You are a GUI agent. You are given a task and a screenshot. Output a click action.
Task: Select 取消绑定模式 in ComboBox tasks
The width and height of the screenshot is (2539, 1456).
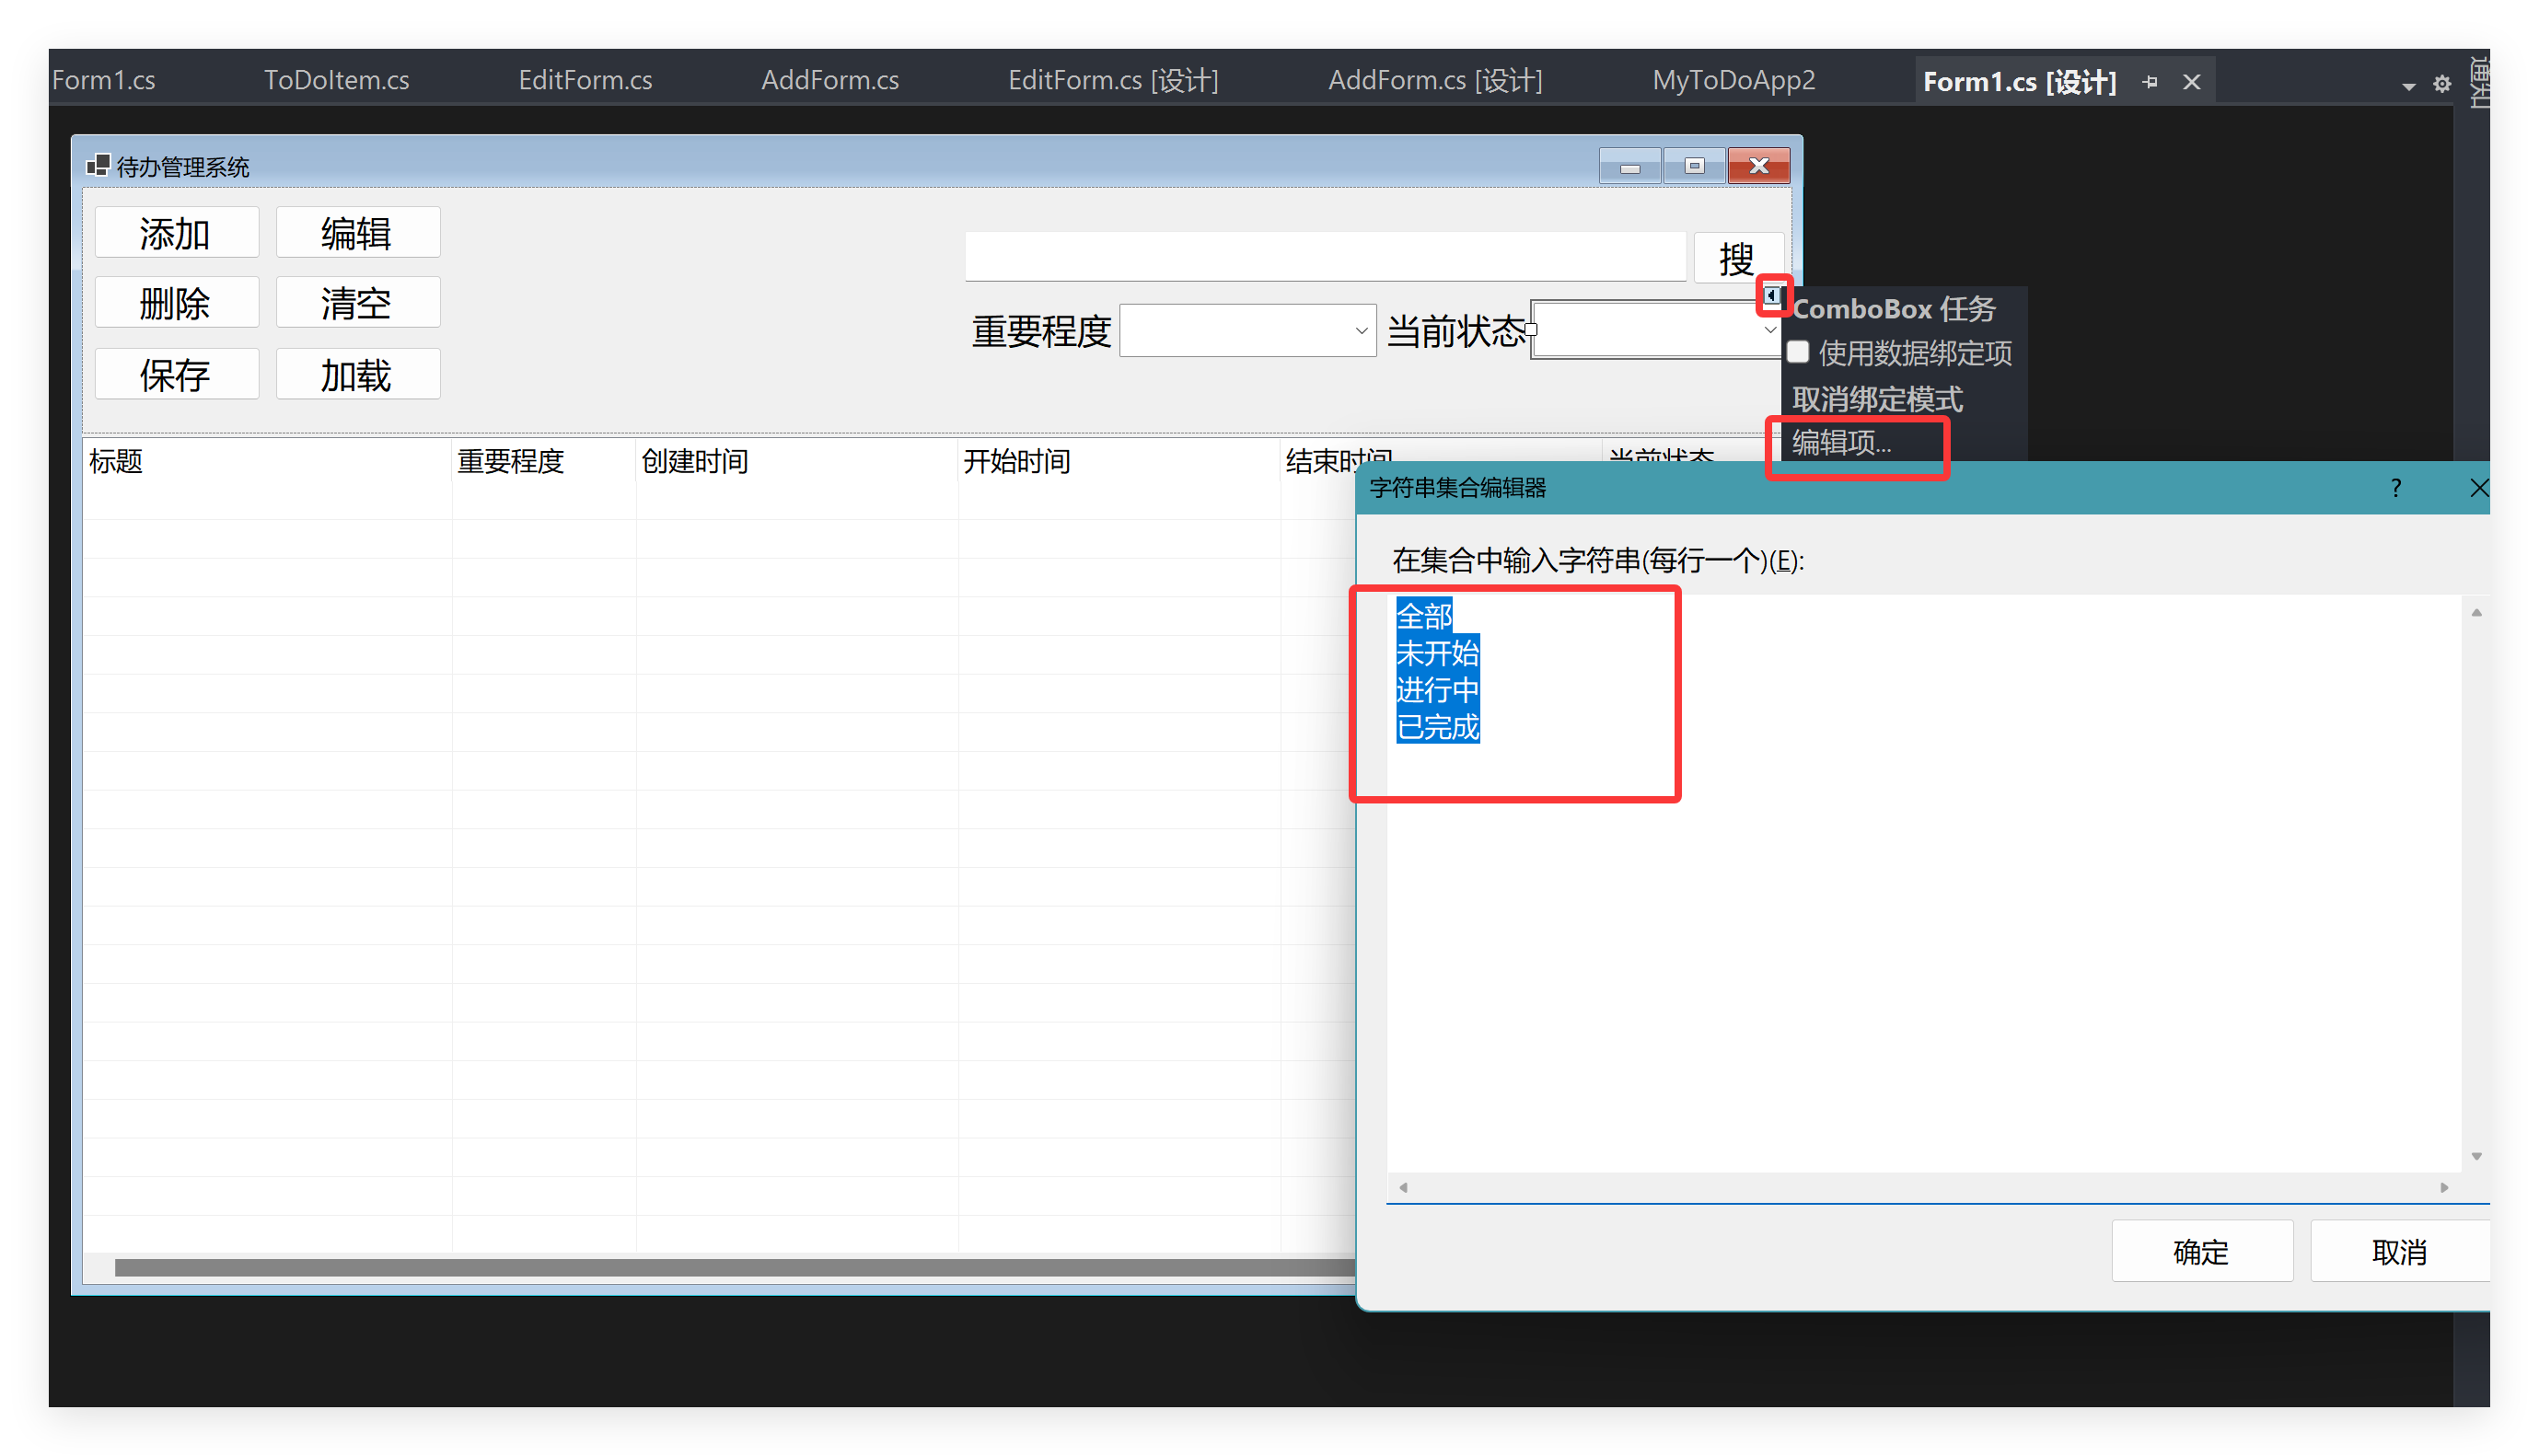click(x=1877, y=399)
